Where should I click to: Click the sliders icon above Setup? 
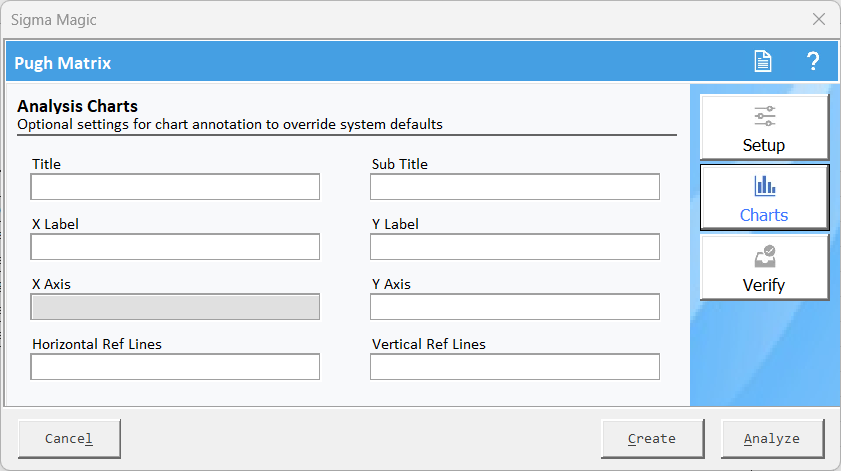764,116
